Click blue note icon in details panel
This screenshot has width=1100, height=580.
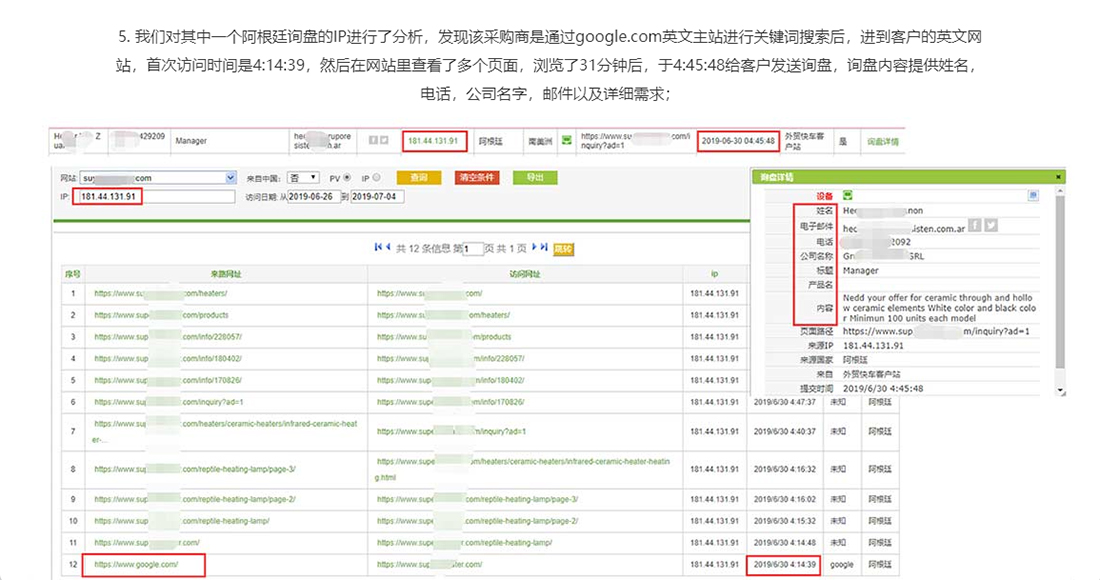click(x=1033, y=196)
